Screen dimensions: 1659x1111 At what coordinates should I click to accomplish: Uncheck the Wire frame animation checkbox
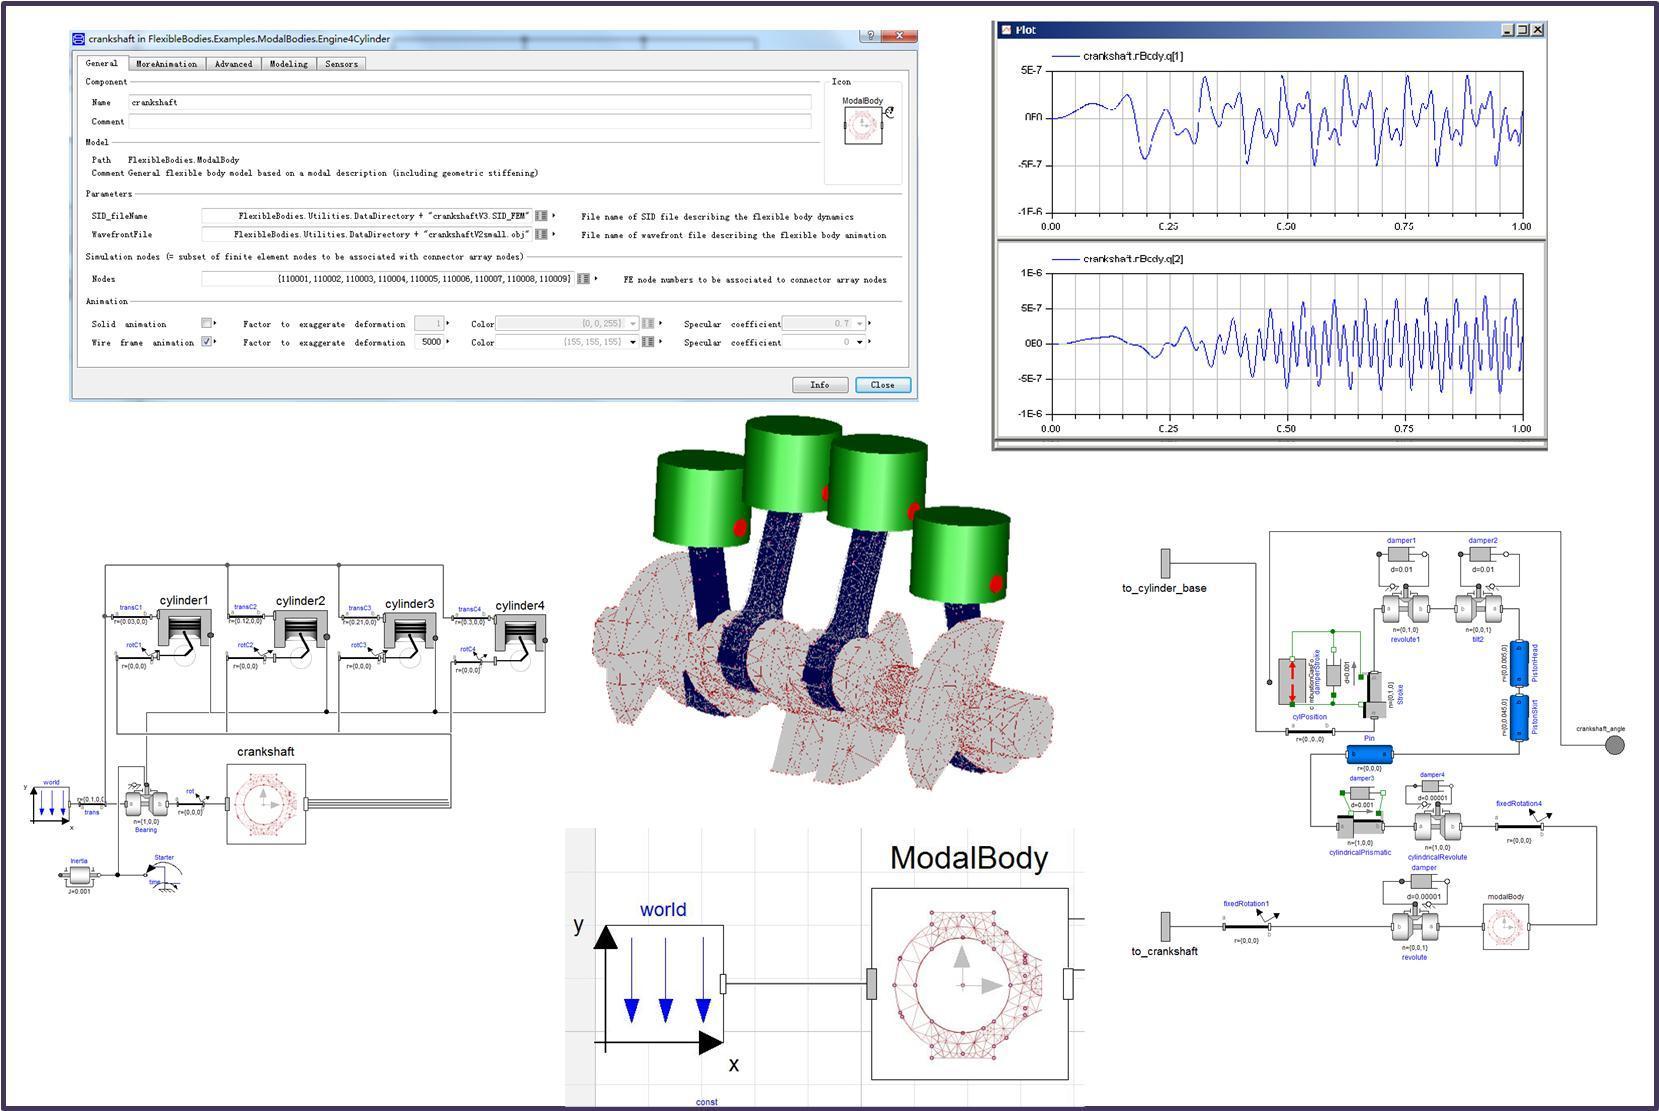click(x=206, y=341)
